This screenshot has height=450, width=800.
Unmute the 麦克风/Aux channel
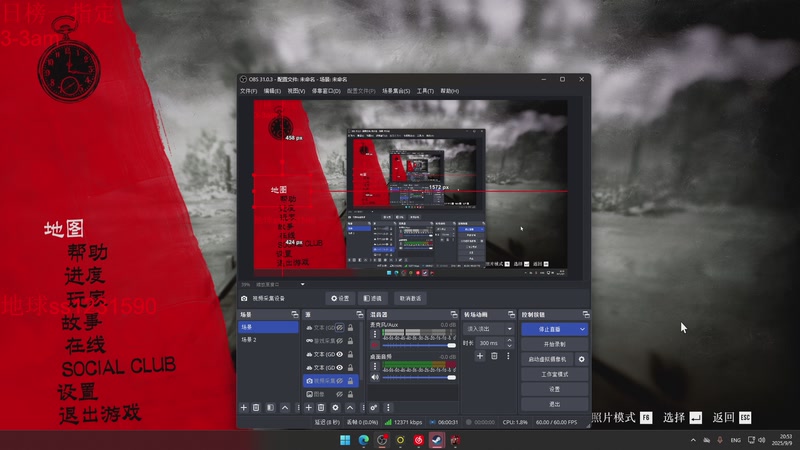pyautogui.click(x=375, y=345)
